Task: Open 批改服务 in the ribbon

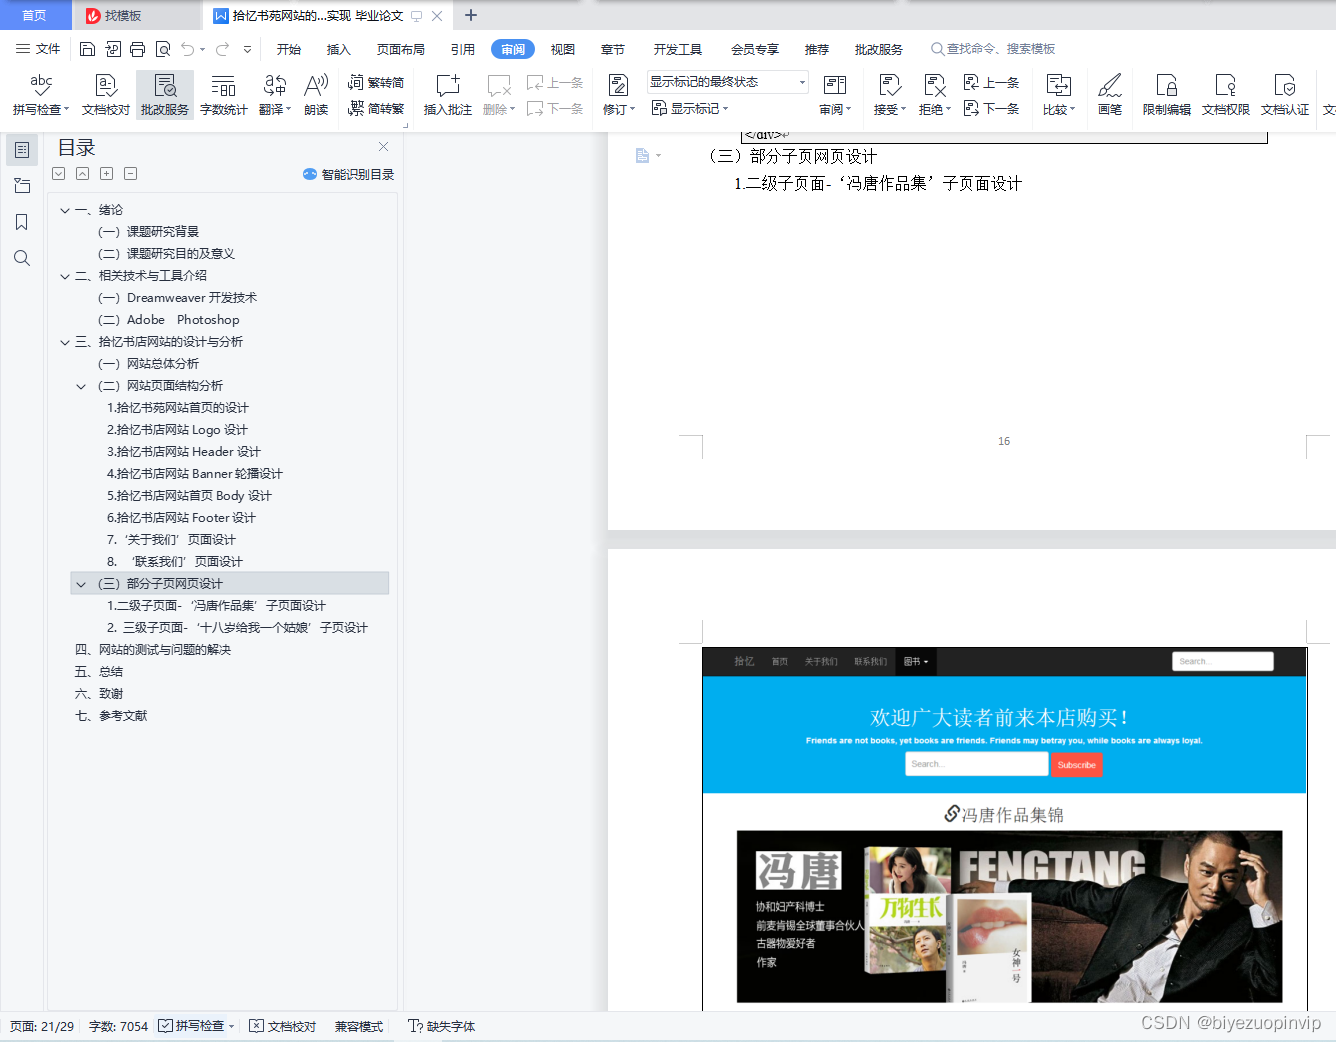Action: click(165, 95)
